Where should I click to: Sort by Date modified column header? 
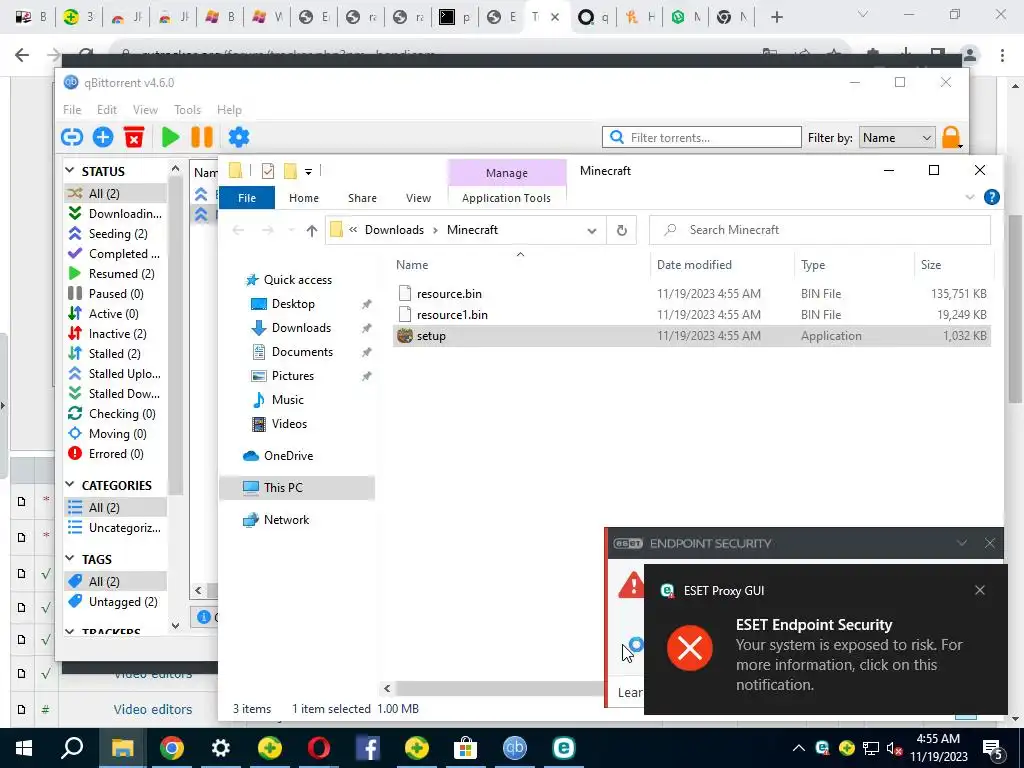coord(694,264)
